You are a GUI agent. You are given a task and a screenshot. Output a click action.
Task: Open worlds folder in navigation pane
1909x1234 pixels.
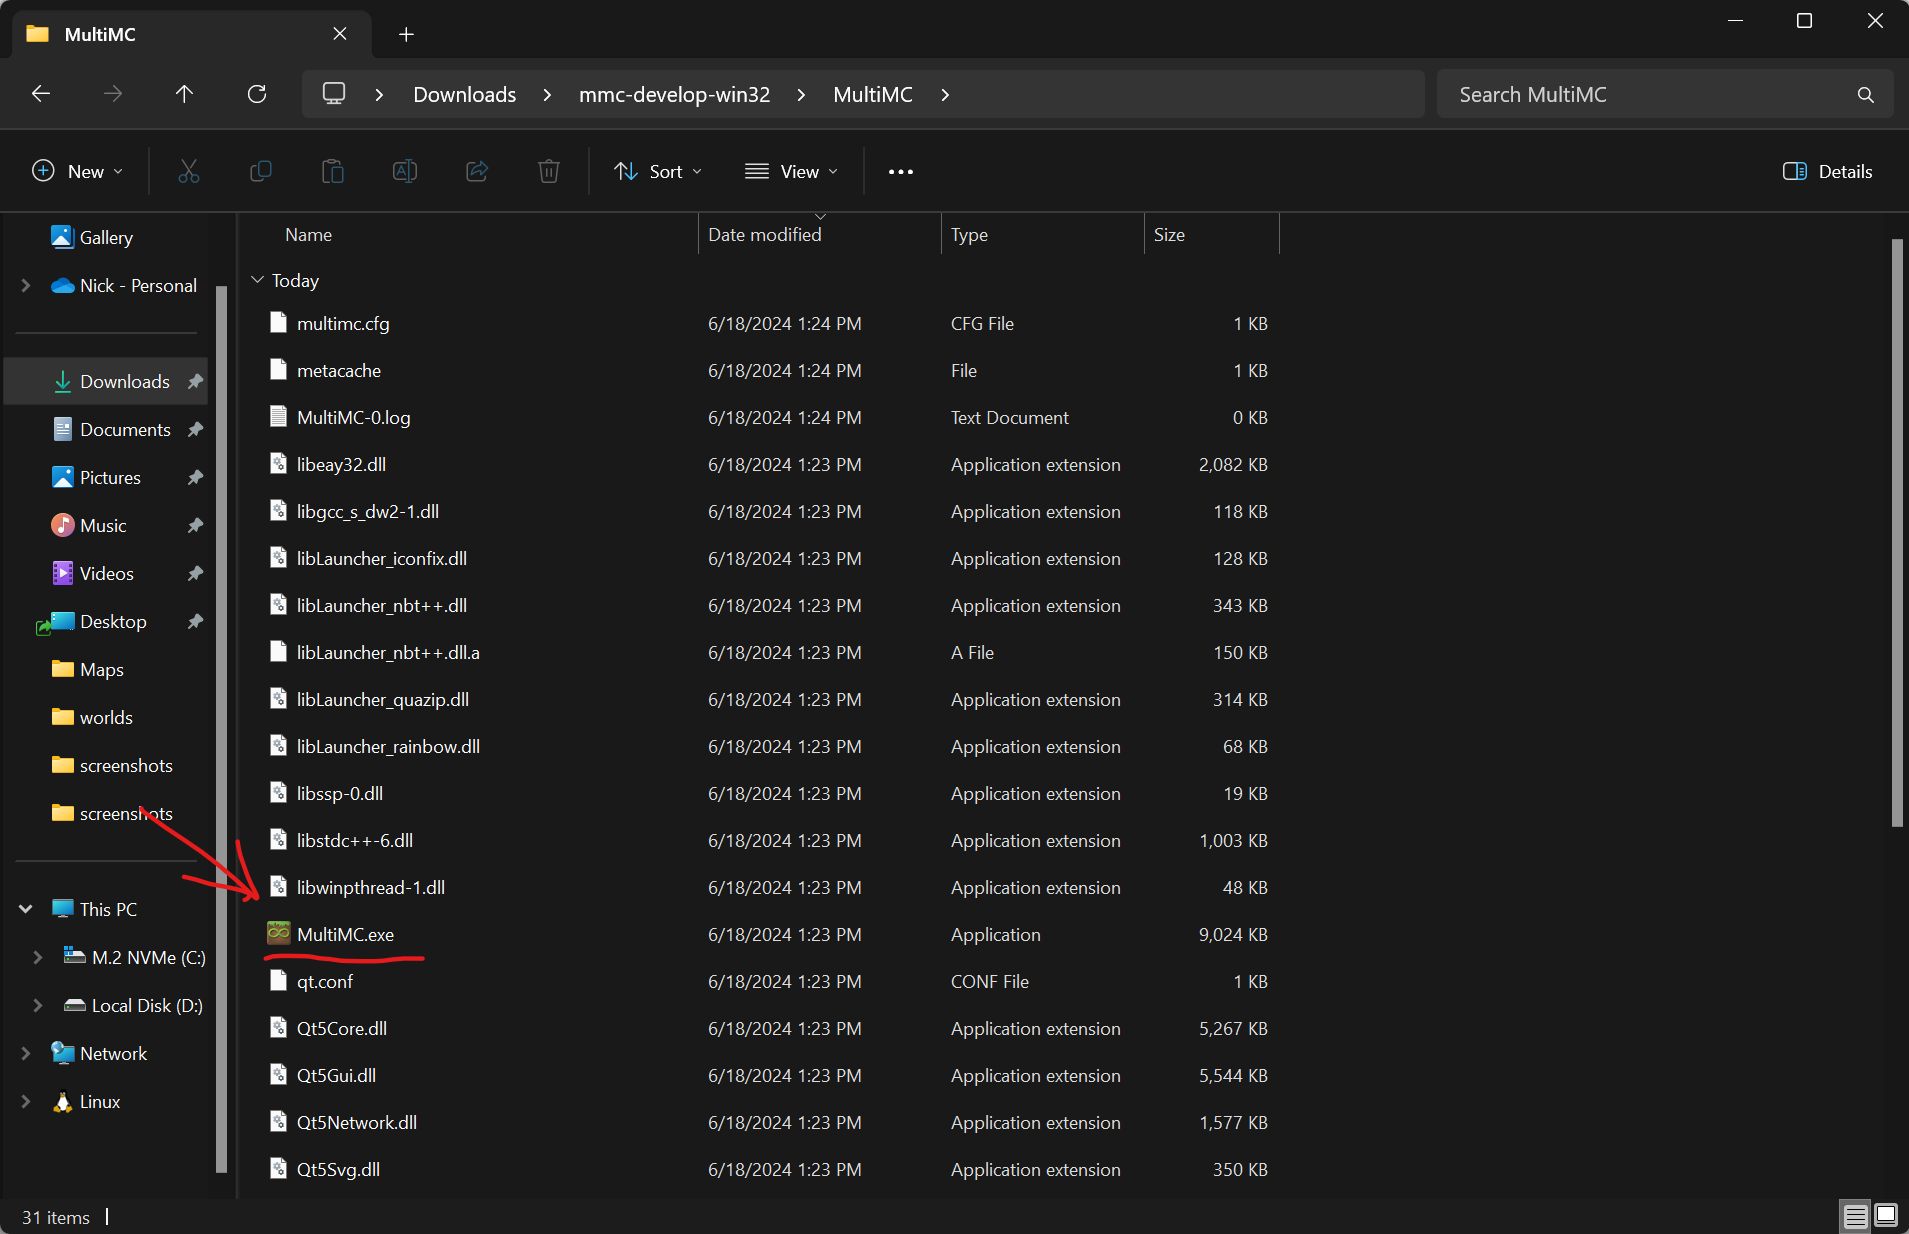106,718
